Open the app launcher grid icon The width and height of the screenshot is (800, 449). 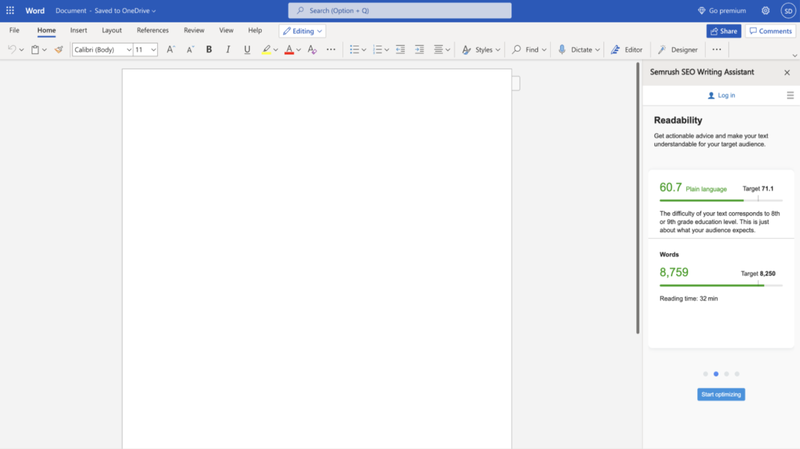tap(10, 10)
